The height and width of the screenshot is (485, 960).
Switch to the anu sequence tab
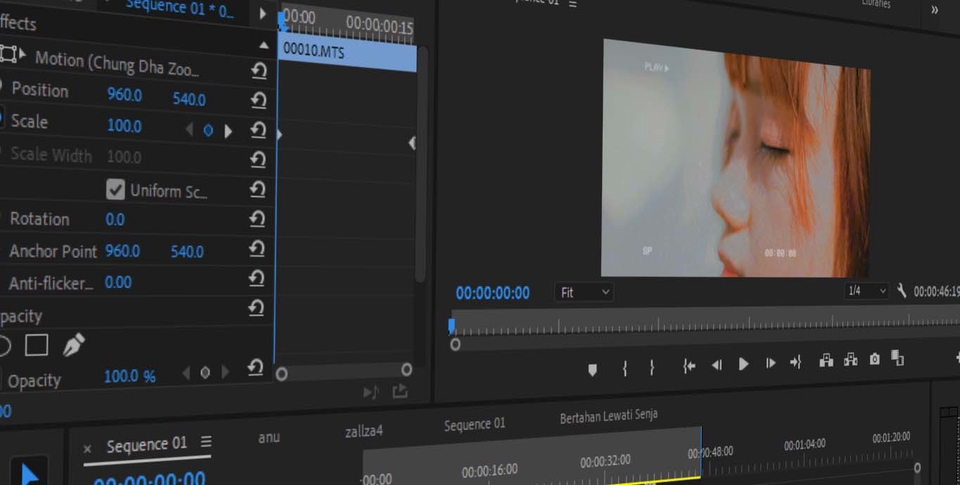coord(269,437)
